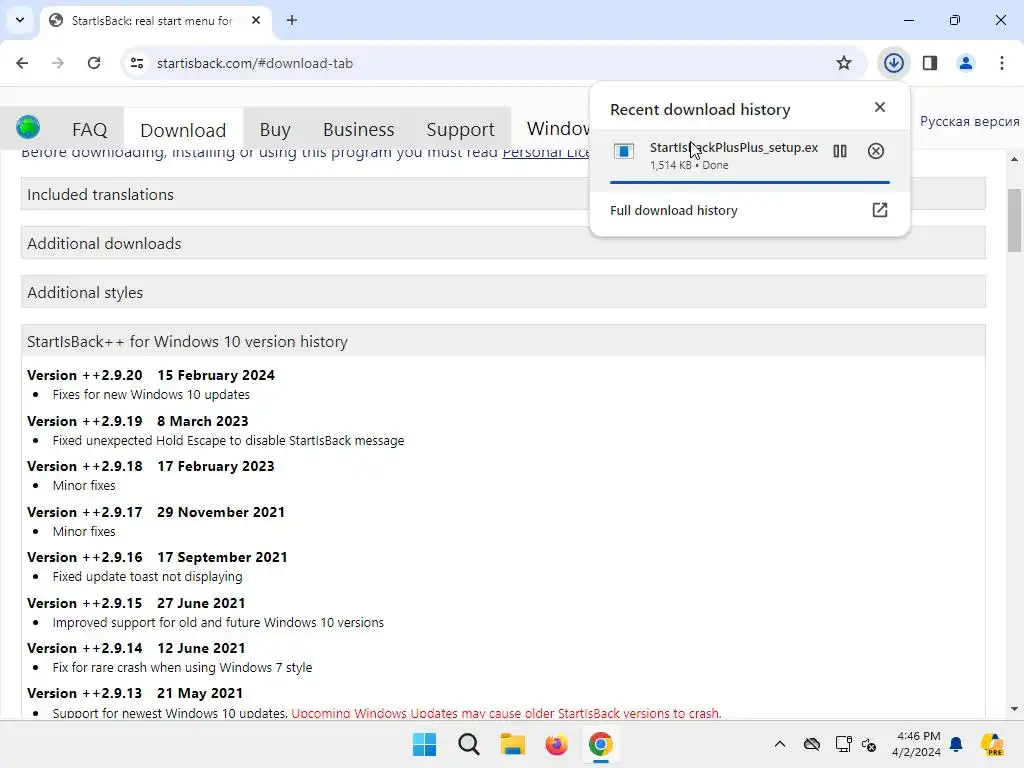
Task: Open the clock showing 4:46 PM
Action: pyautogui.click(x=916, y=744)
